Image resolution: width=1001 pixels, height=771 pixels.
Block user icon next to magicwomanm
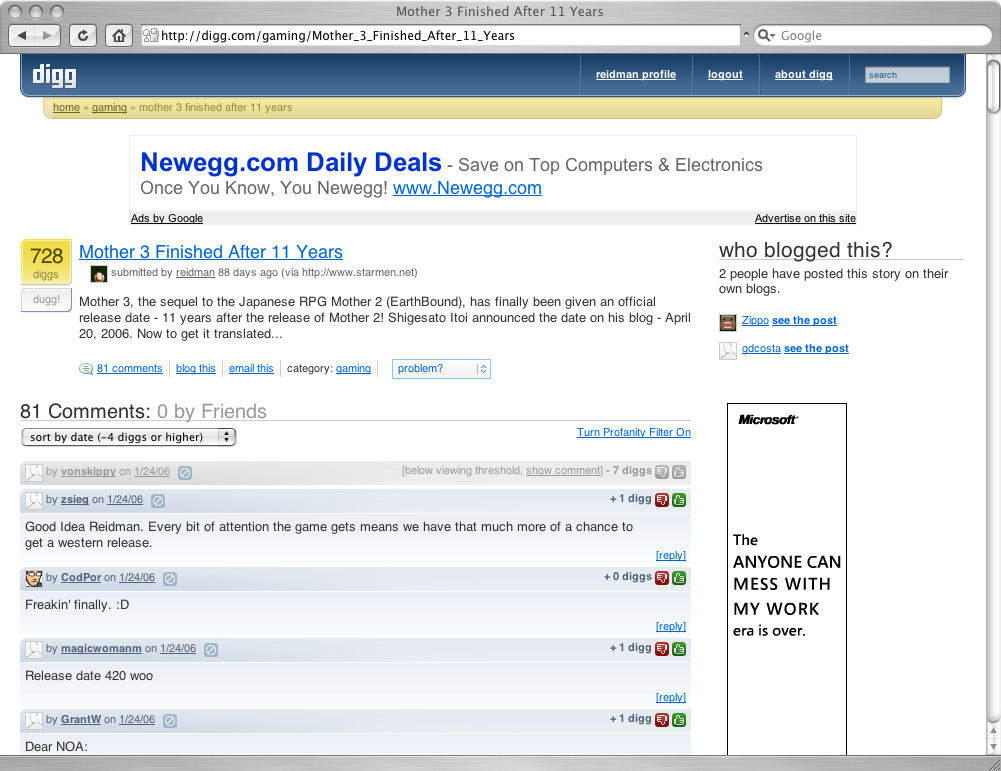tap(211, 649)
